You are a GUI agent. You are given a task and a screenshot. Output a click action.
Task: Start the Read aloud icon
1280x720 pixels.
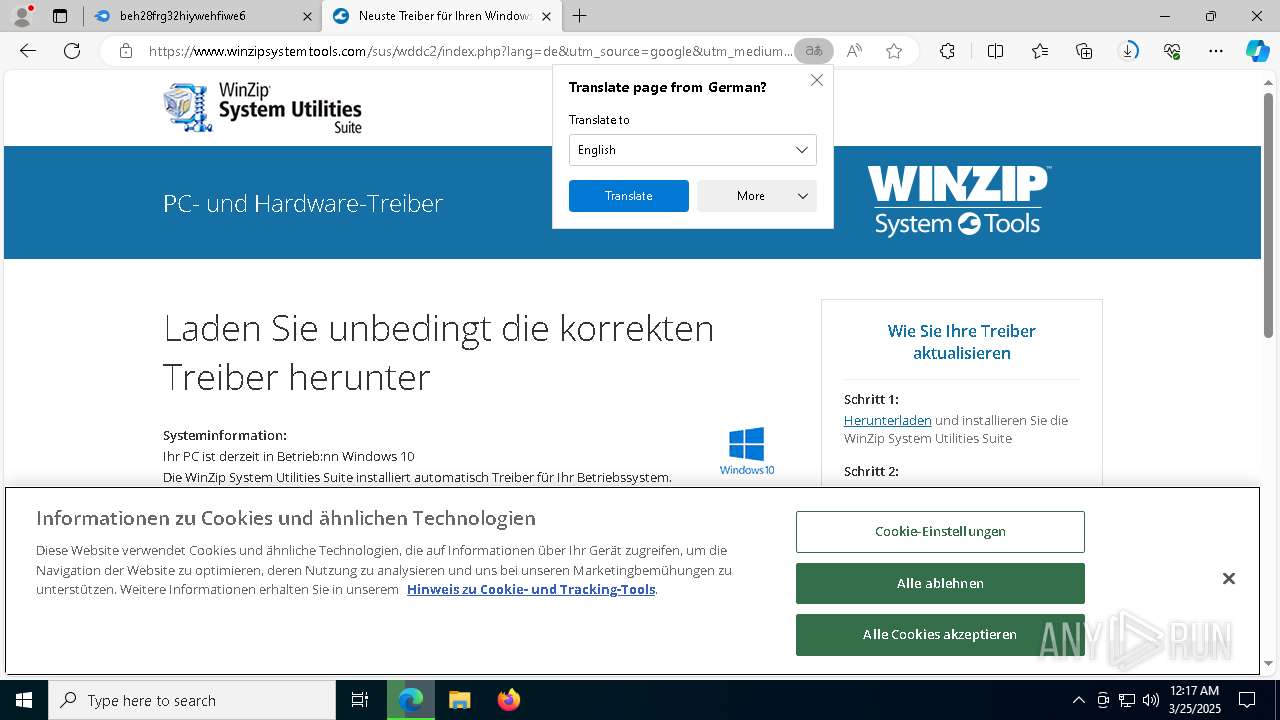coord(854,51)
